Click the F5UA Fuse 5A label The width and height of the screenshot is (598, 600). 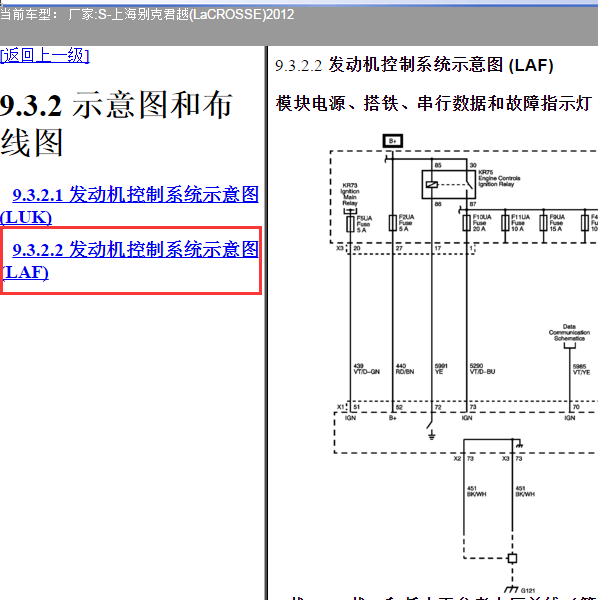pyautogui.click(x=364, y=224)
